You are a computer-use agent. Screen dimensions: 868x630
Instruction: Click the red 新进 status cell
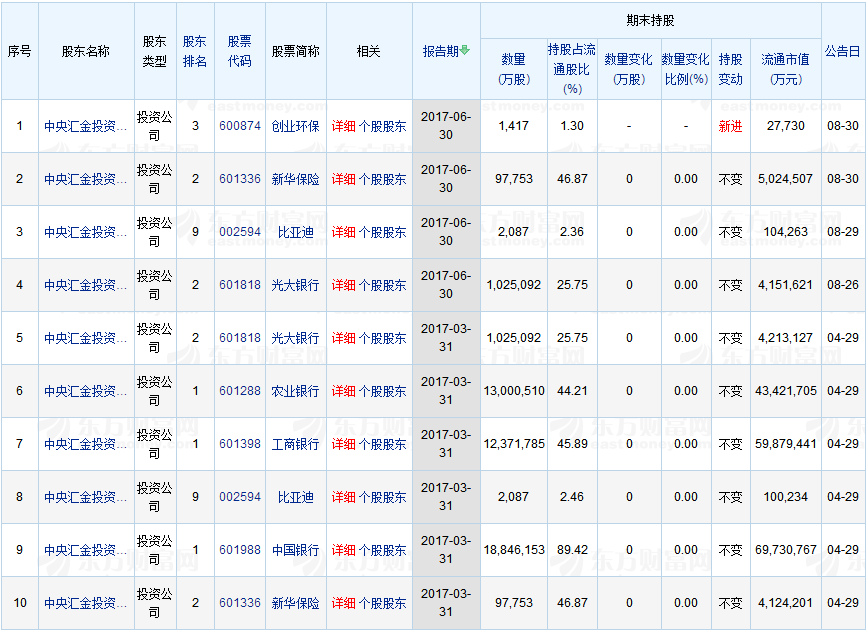tap(730, 126)
